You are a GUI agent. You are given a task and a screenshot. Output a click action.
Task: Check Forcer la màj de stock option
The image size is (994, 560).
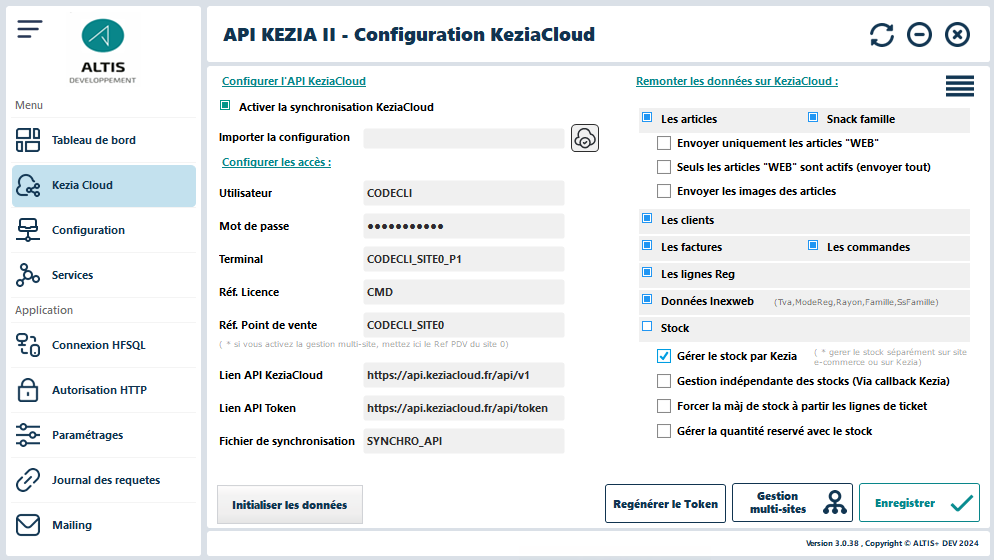pyautogui.click(x=664, y=406)
